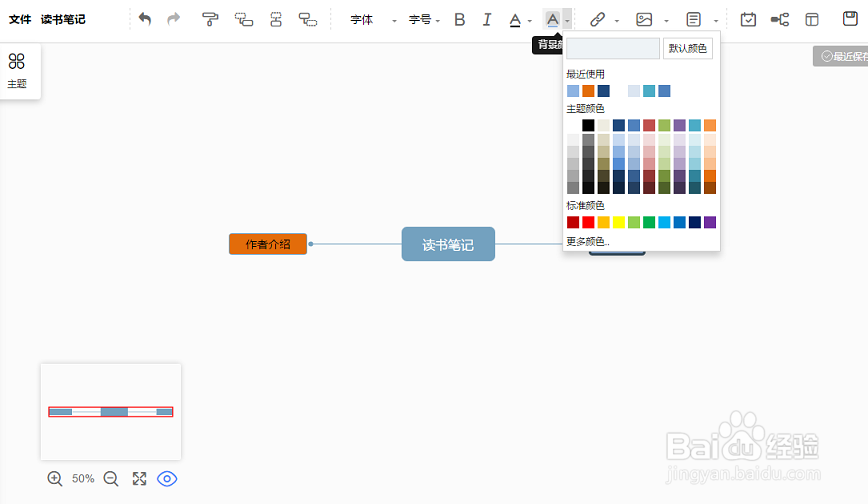868x504 pixels.
Task: Open the template layout icon
Action: click(x=812, y=20)
